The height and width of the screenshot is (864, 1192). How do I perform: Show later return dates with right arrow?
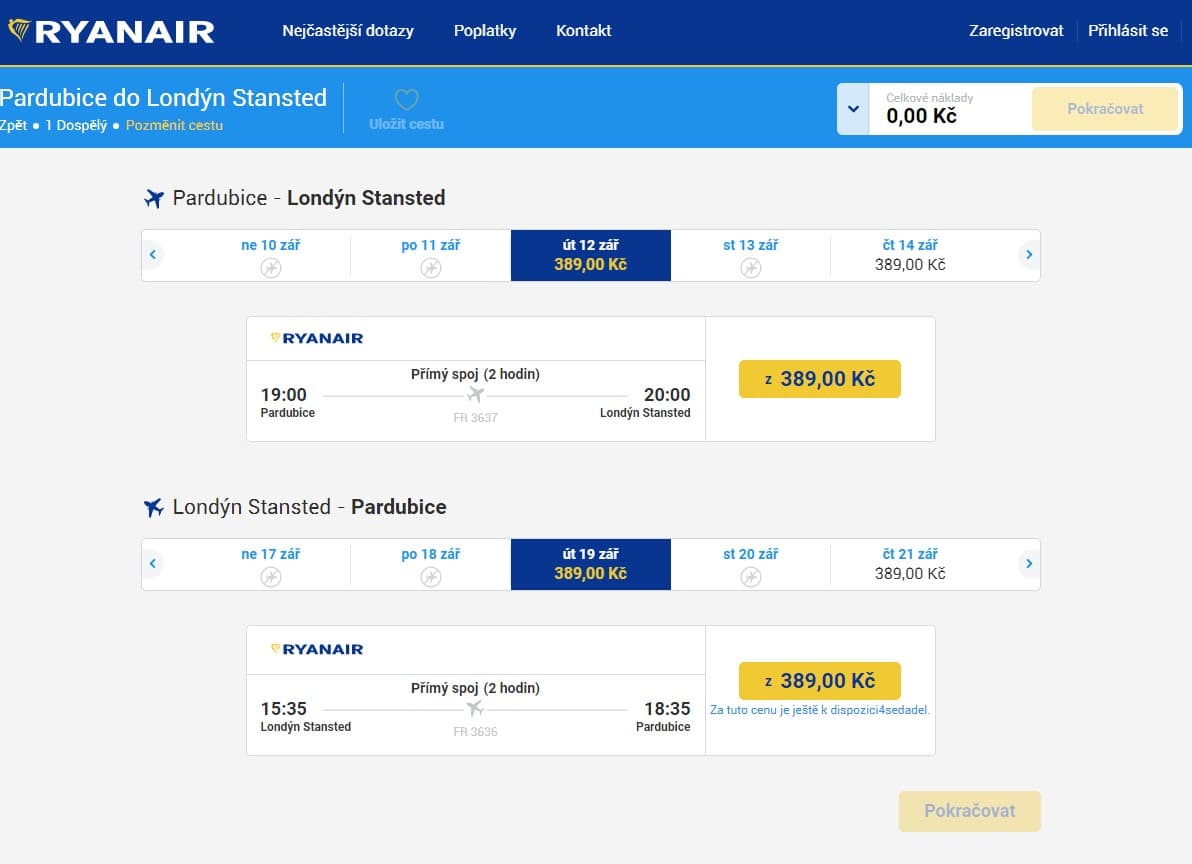click(x=1029, y=564)
